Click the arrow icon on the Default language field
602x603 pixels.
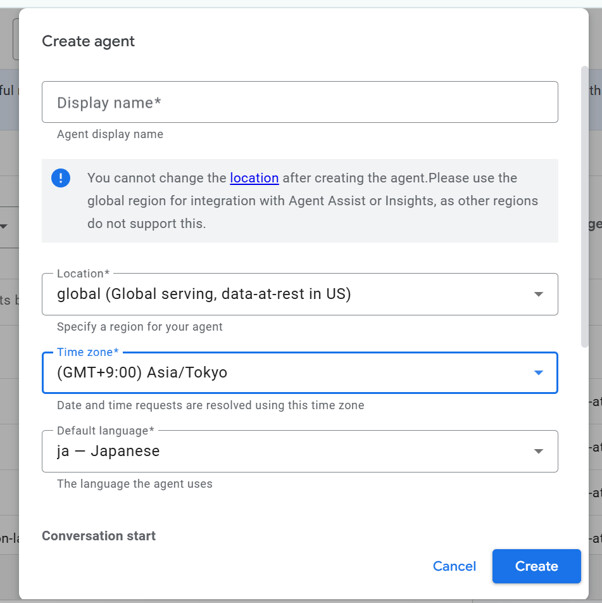[538, 451]
